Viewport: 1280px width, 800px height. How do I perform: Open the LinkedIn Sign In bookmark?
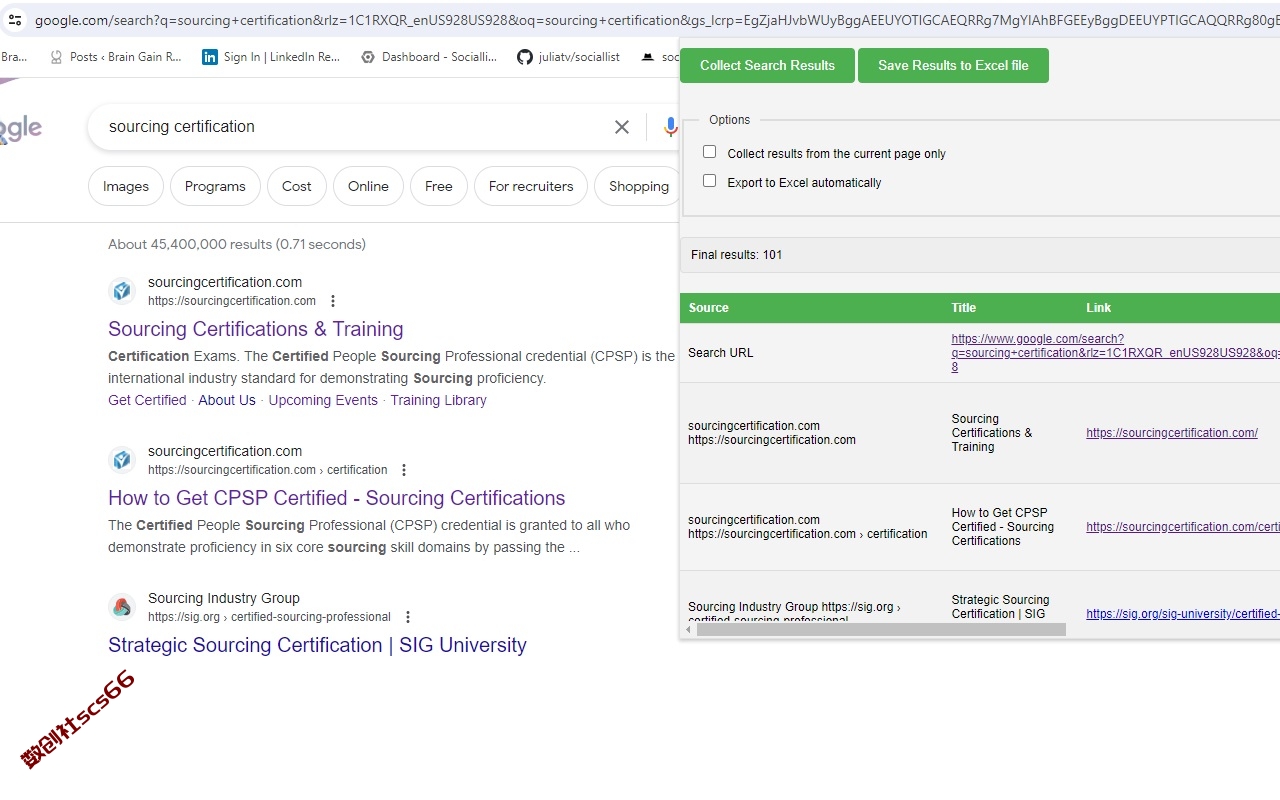[x=271, y=57]
